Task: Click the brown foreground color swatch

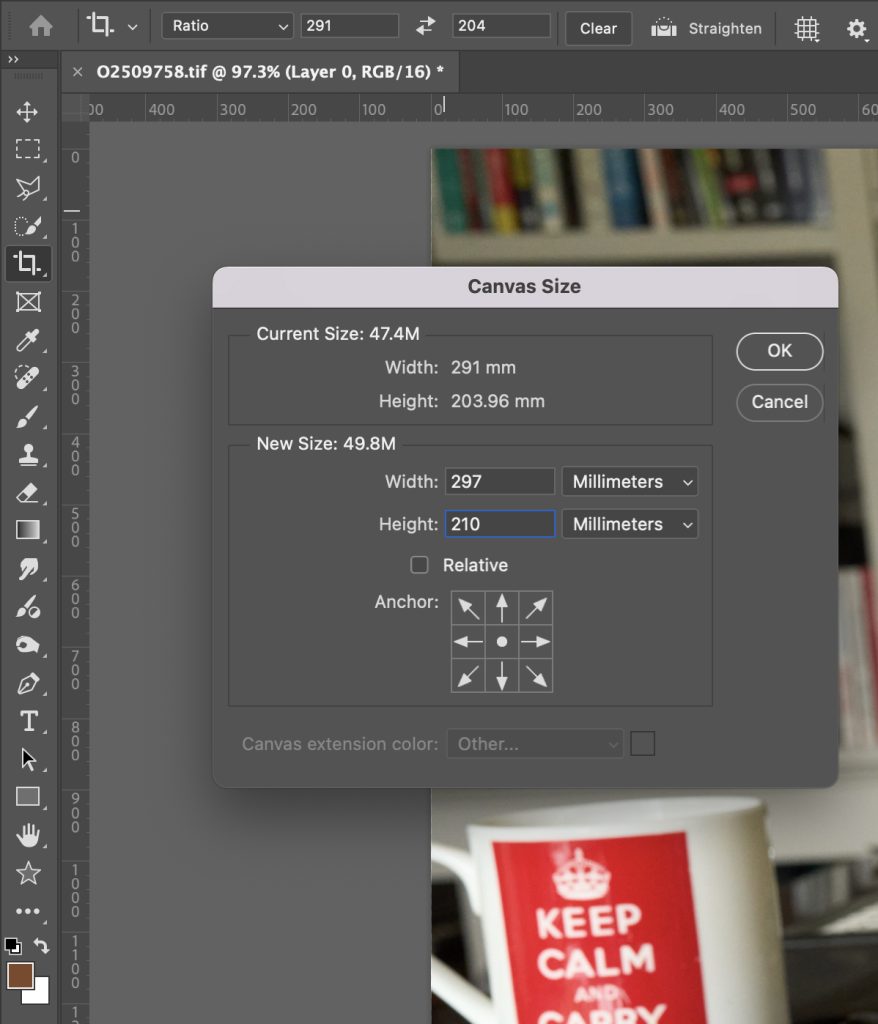Action: [19, 975]
